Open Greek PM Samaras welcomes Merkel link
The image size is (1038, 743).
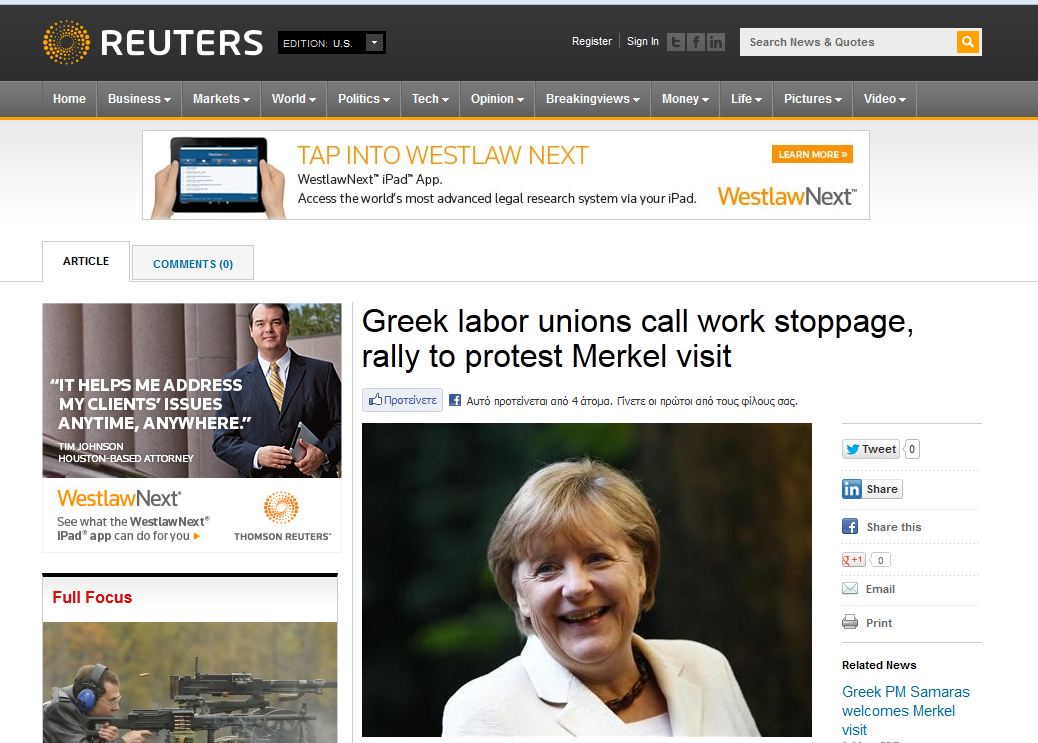906,711
